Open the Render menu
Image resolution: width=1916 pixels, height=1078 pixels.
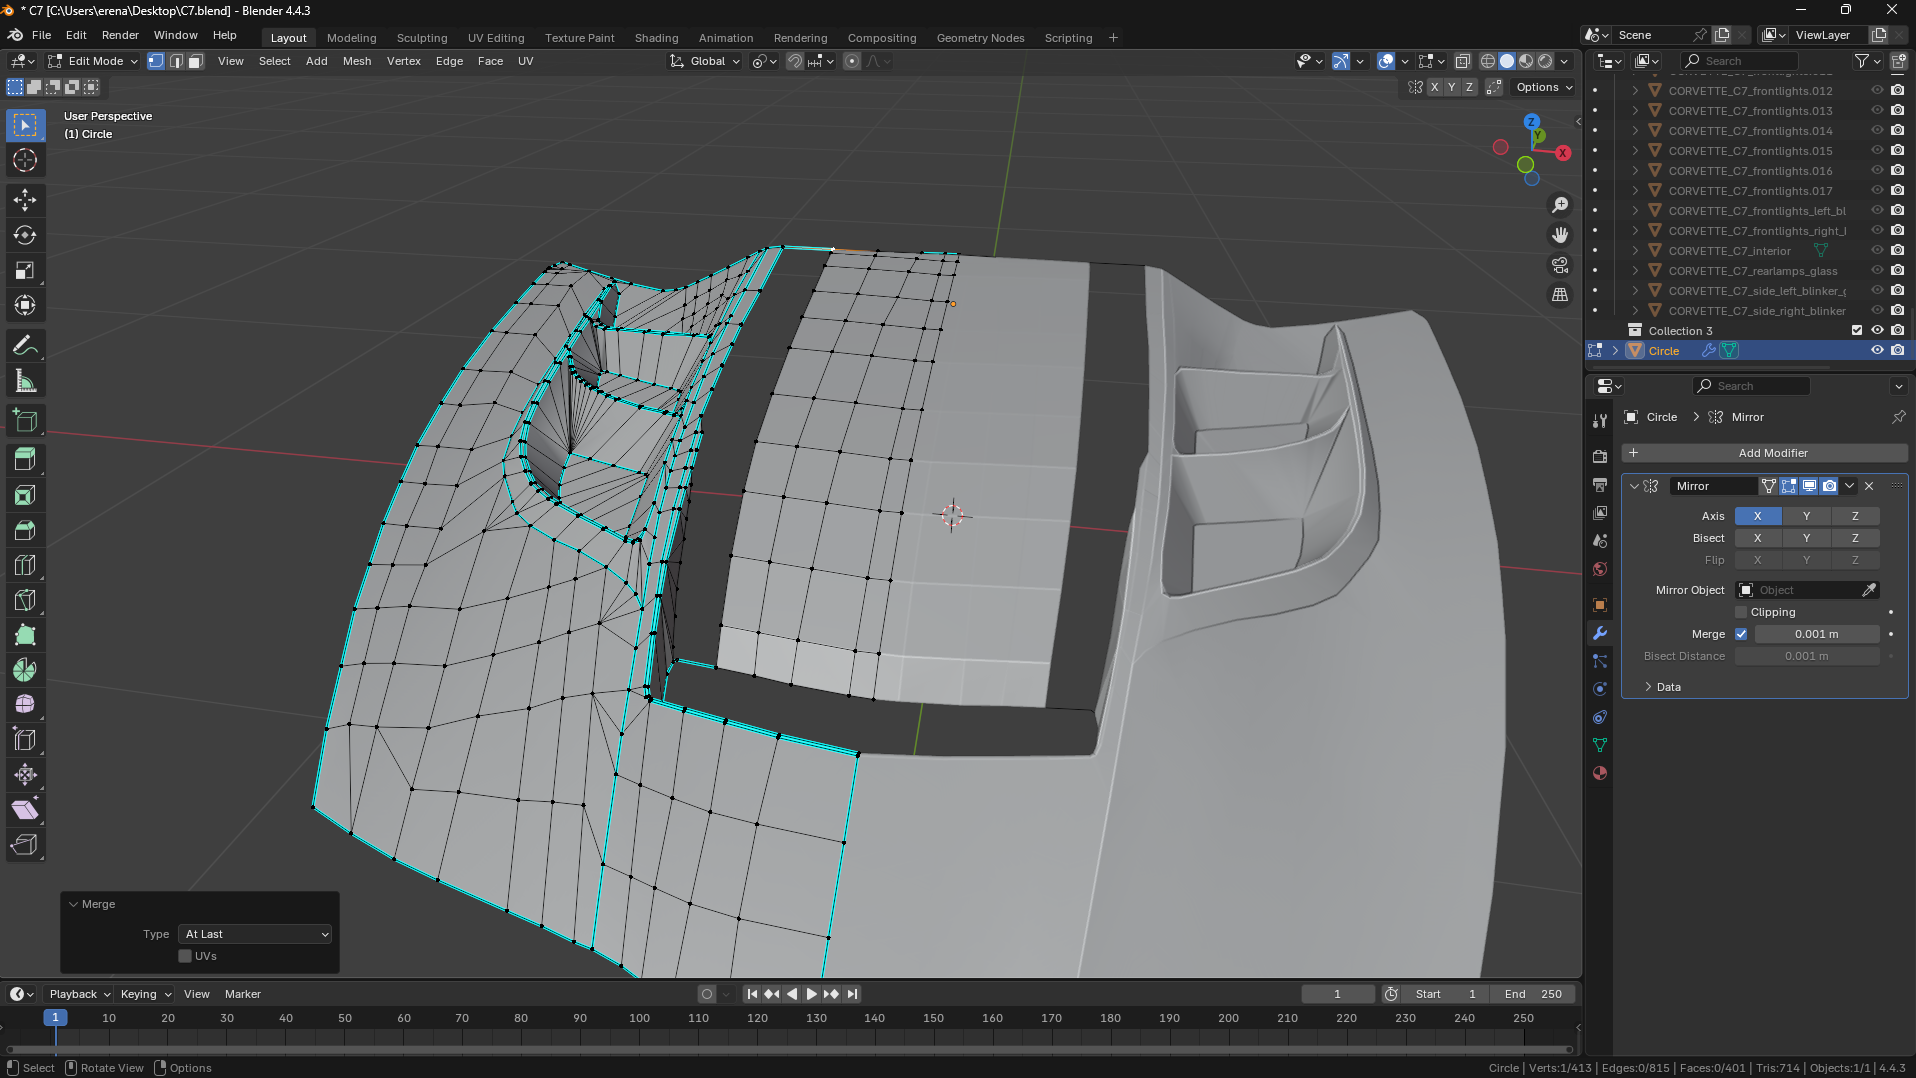pos(120,35)
